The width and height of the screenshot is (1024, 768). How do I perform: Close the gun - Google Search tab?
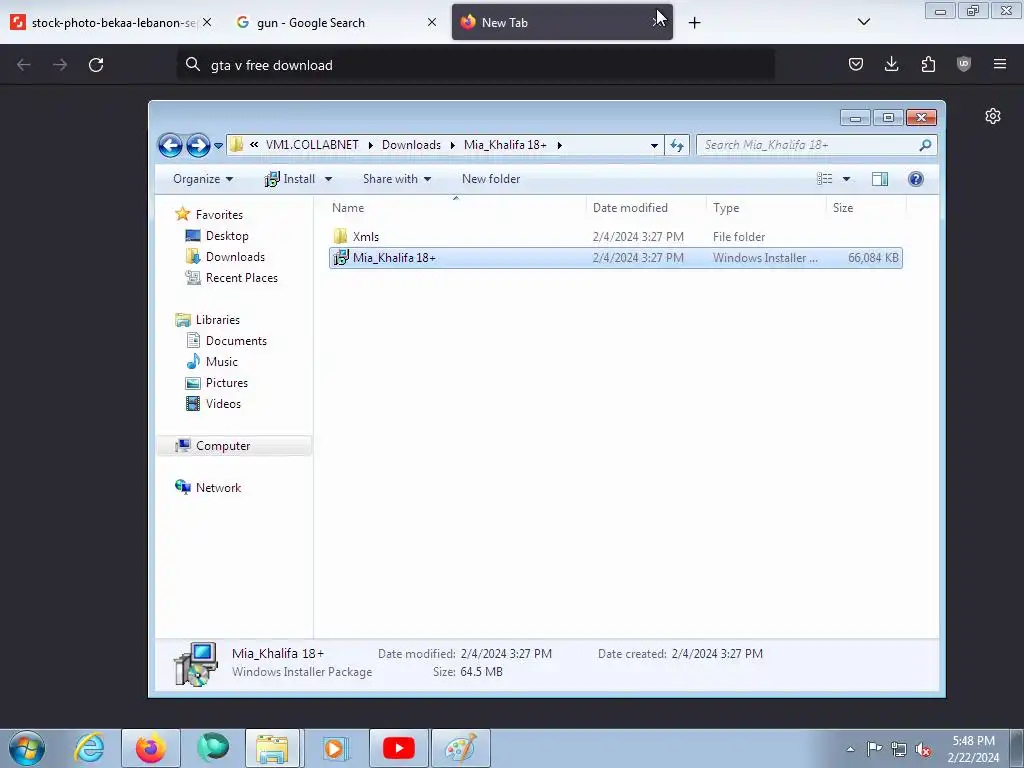(432, 22)
